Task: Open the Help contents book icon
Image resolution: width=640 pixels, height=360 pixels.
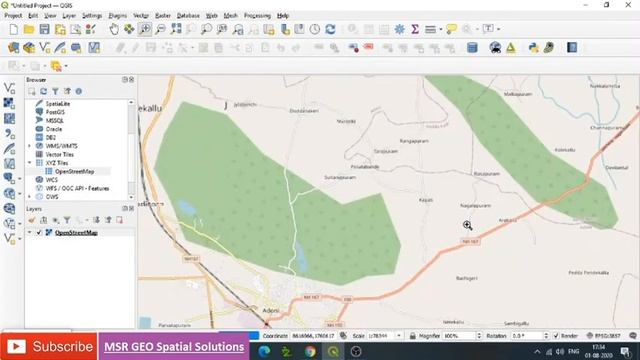Action: tap(572, 48)
